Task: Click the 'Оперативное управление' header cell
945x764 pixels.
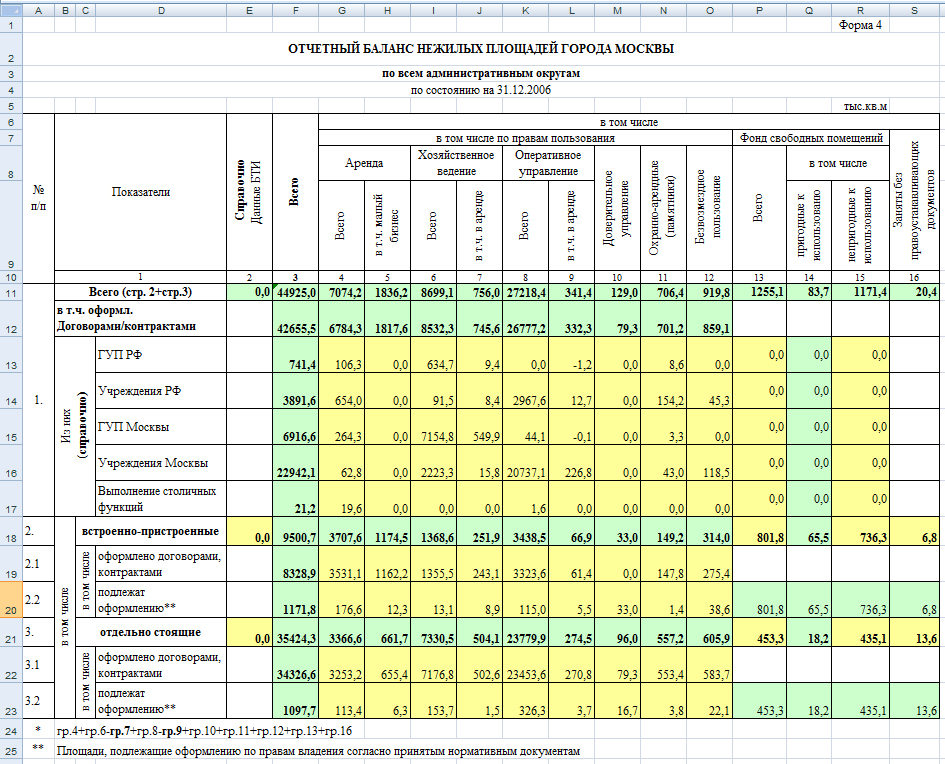Action: (x=548, y=163)
